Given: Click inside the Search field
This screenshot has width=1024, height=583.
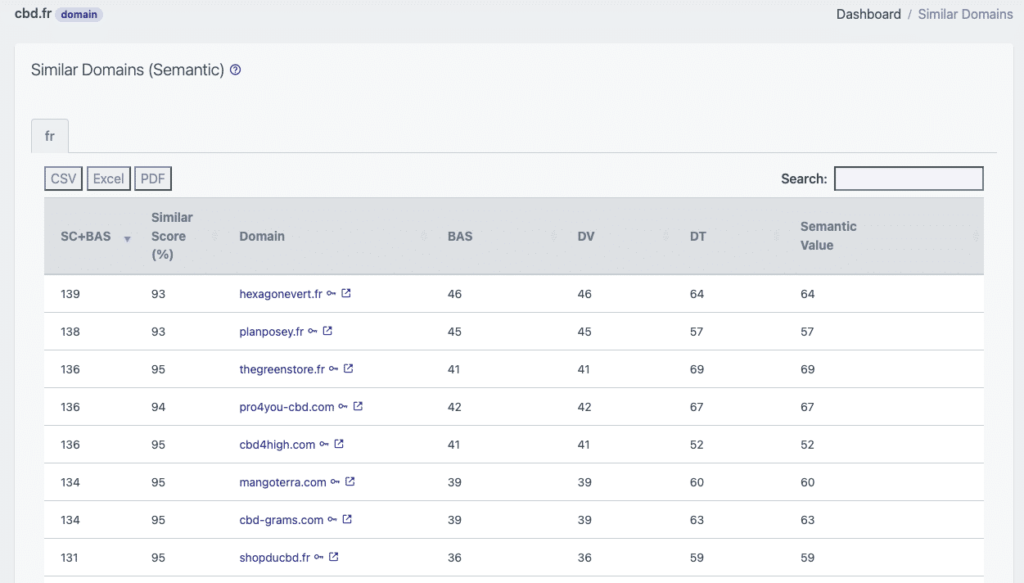Looking at the screenshot, I should coord(908,178).
